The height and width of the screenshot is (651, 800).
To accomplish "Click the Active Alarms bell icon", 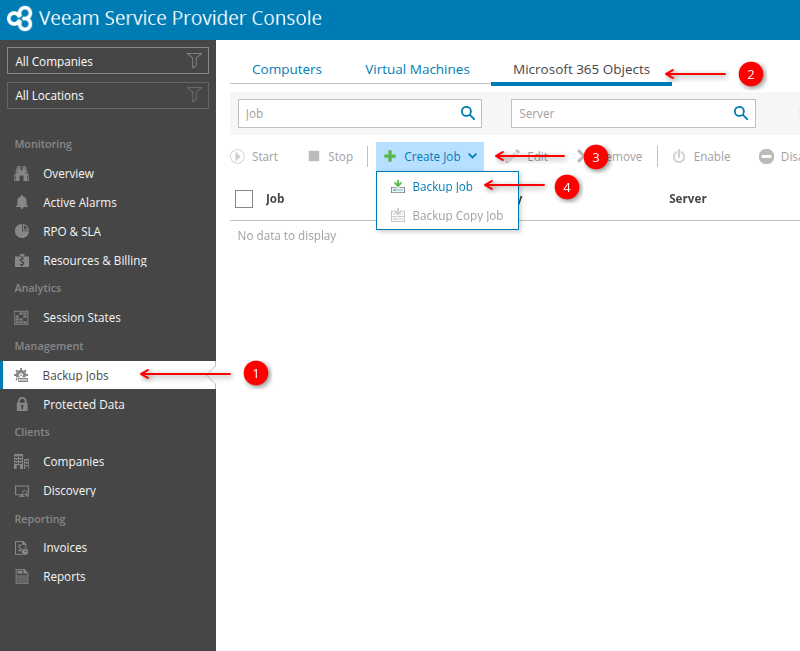I will (x=22, y=203).
